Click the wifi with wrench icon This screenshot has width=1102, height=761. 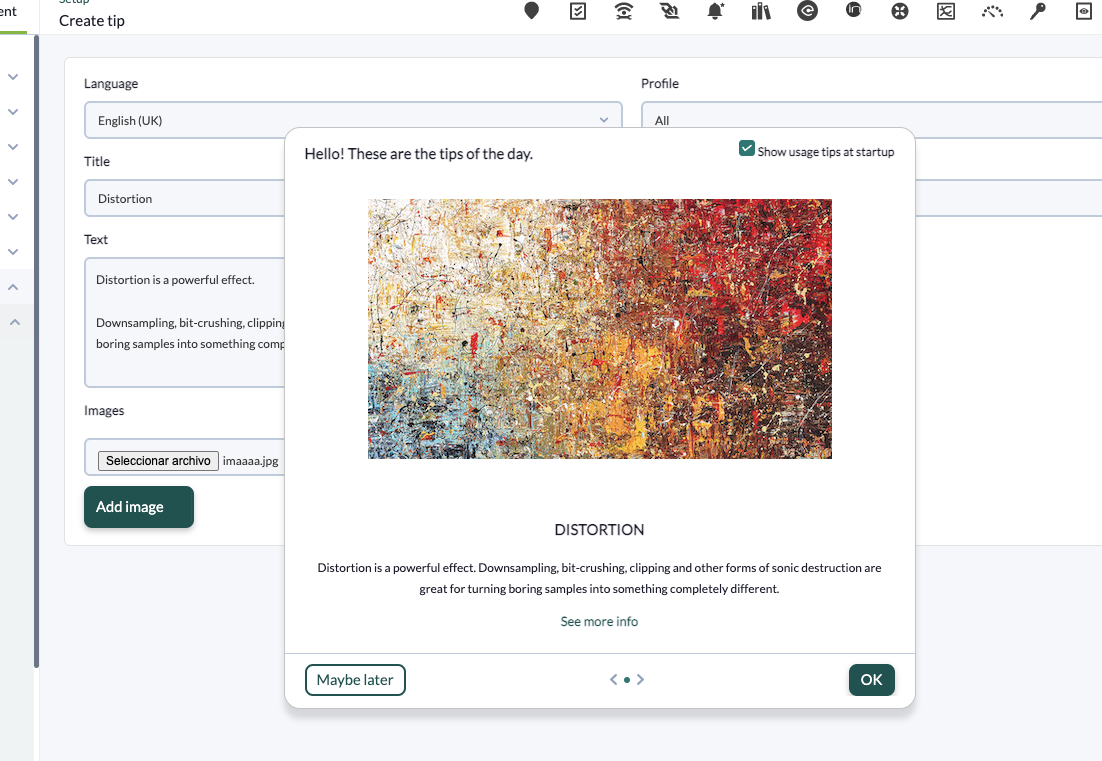click(623, 11)
